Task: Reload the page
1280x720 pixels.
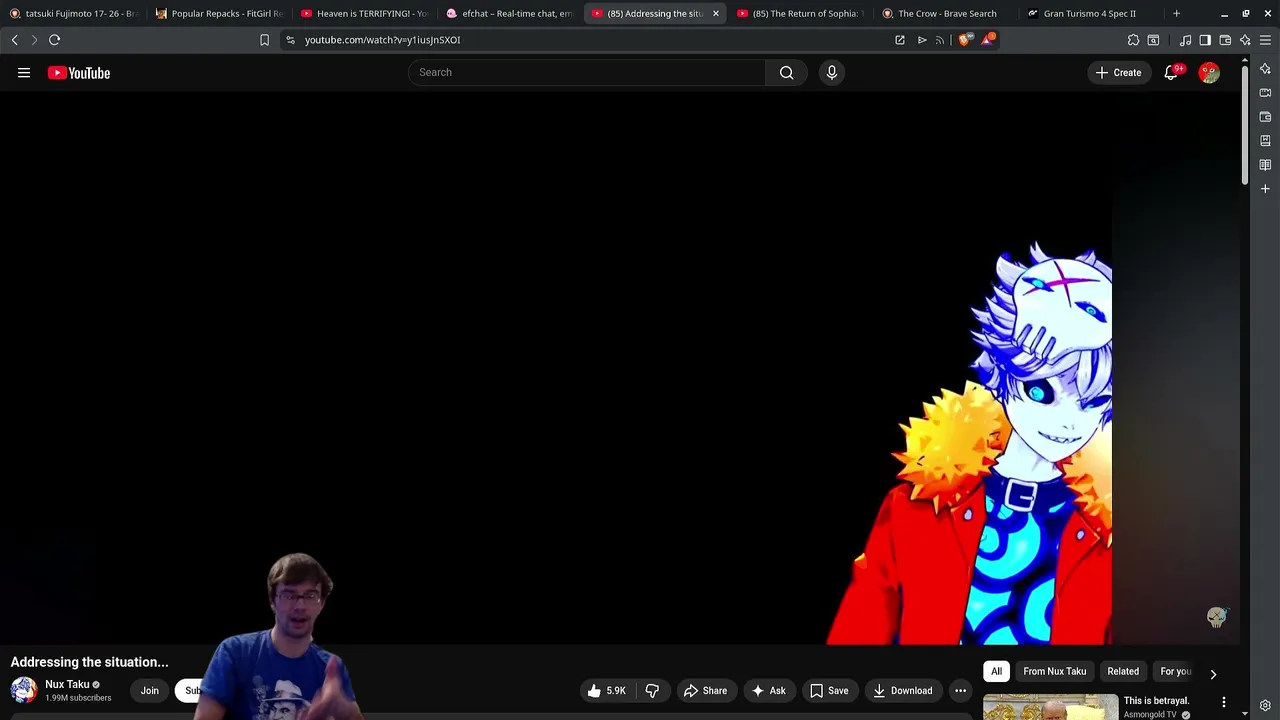Action: 54,40
